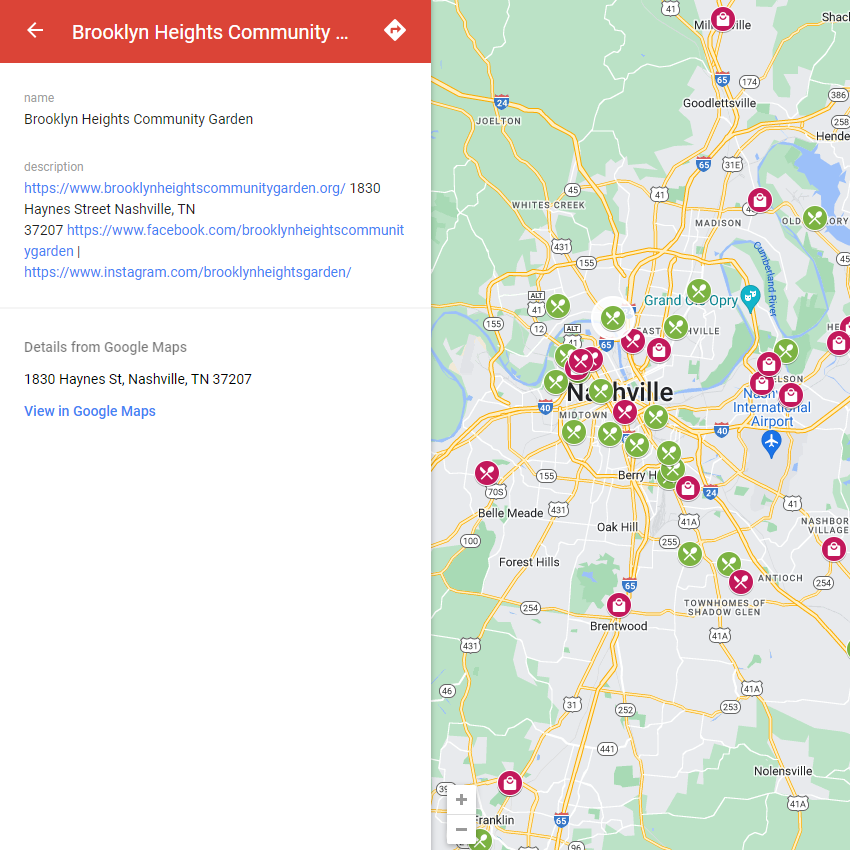Open the brooklynheightscommunitygarden.org website link
The image size is (850, 850).
pos(185,188)
